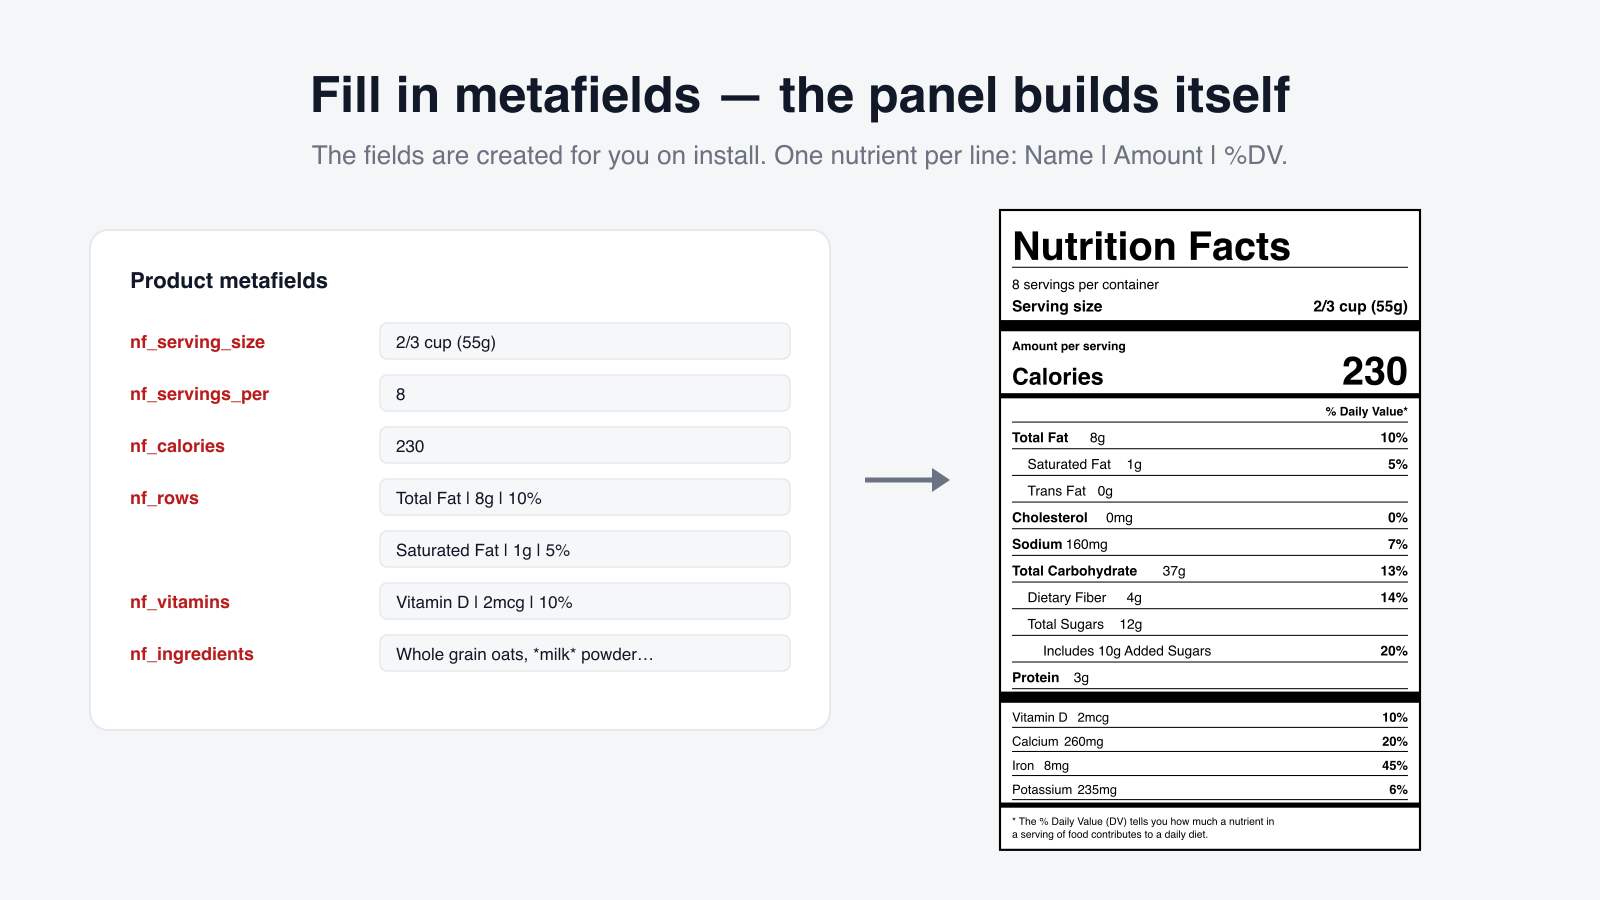Click the right-pointing arrow icon
Screen dimensions: 1600x900
coord(907,480)
